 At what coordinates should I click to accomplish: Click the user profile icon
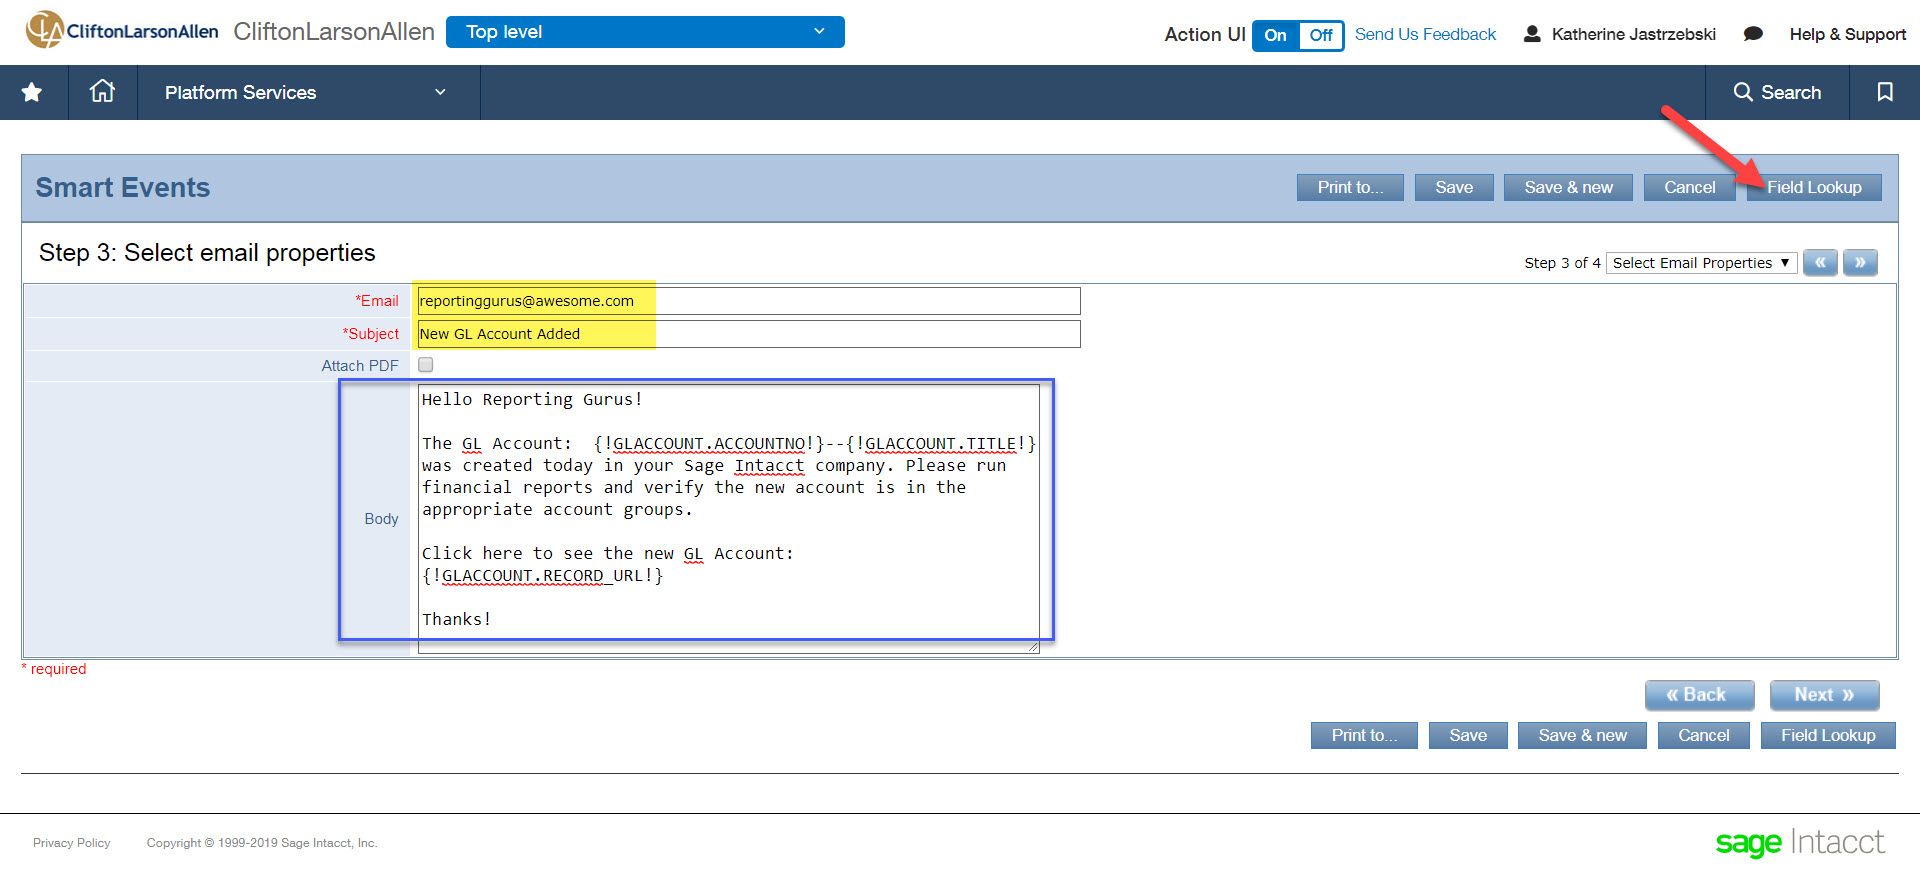pos(1531,34)
